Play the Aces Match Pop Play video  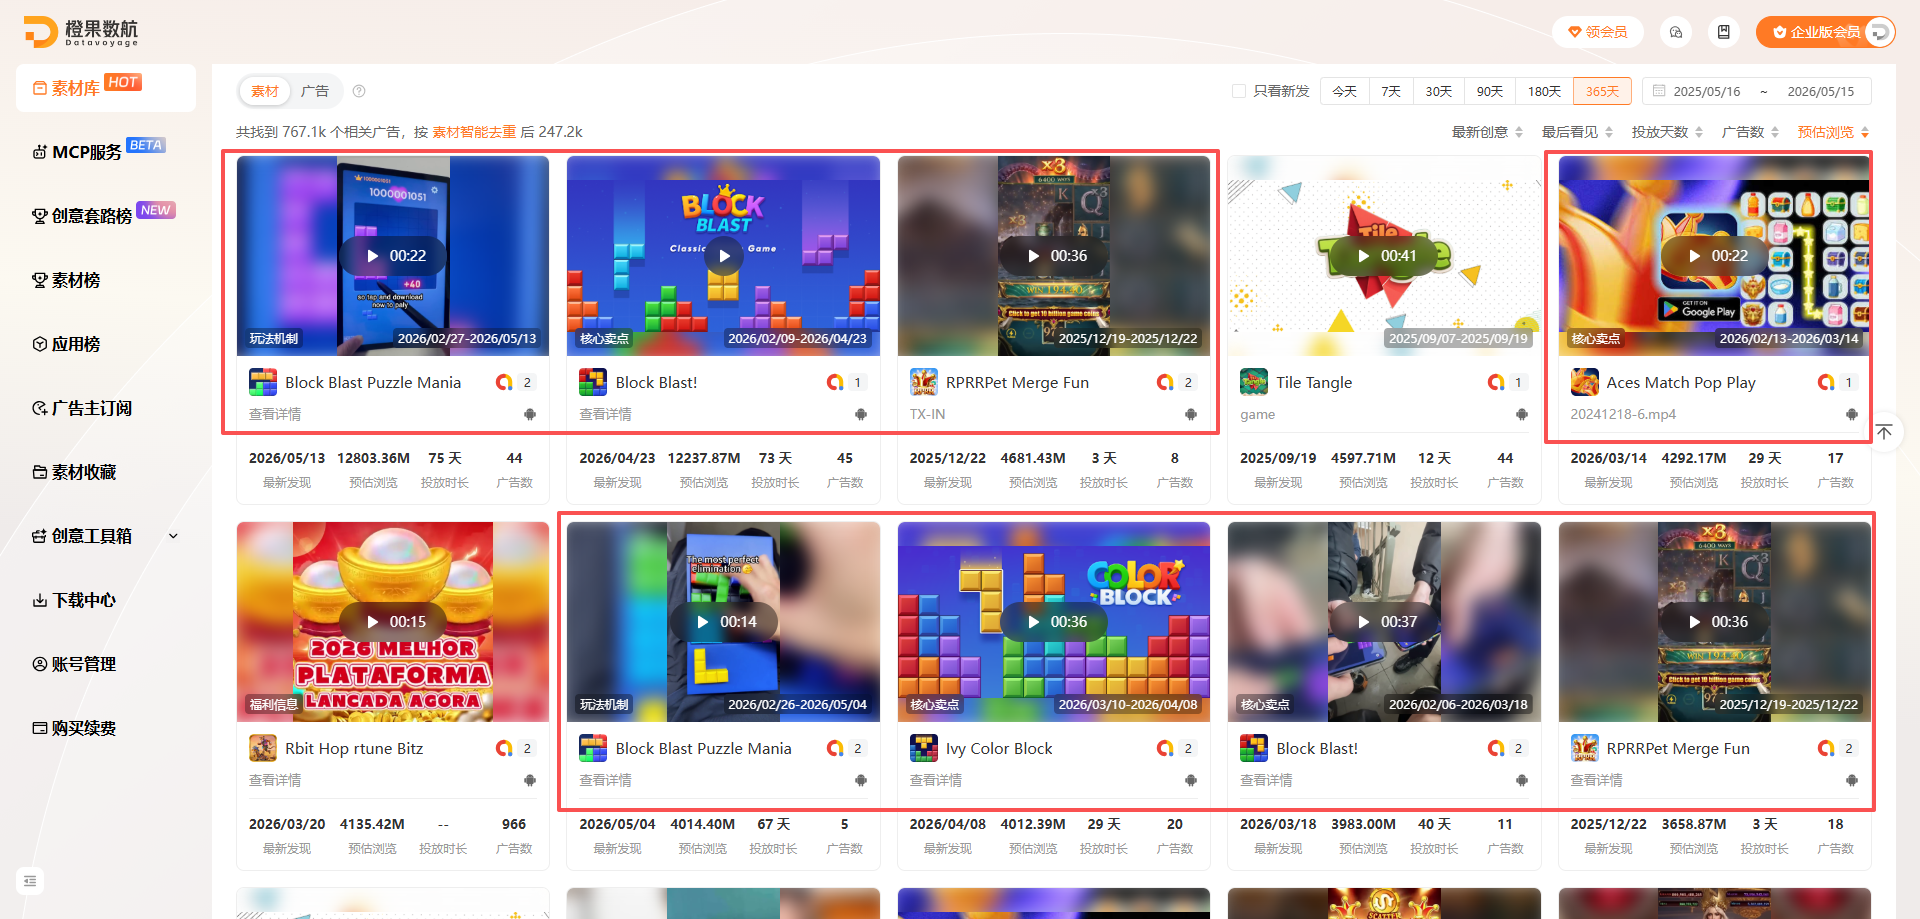1715,256
